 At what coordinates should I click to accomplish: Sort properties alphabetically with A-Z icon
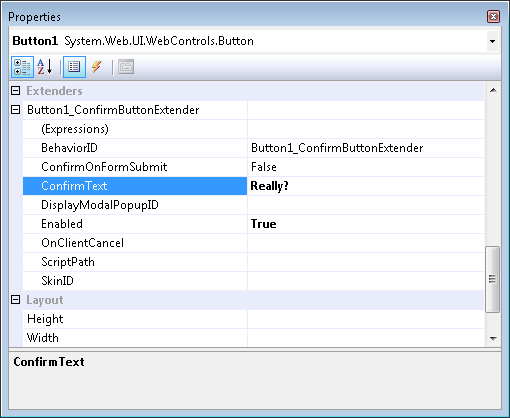(x=45, y=67)
